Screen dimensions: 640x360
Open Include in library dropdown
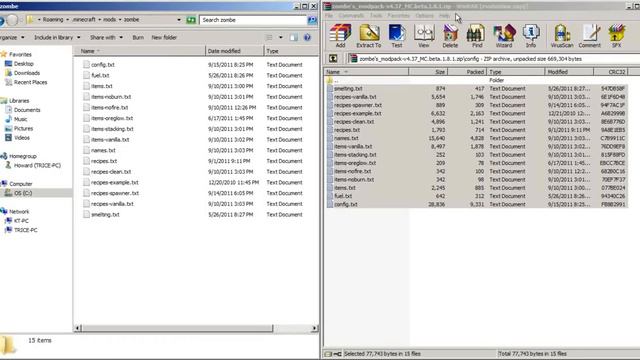(57, 38)
